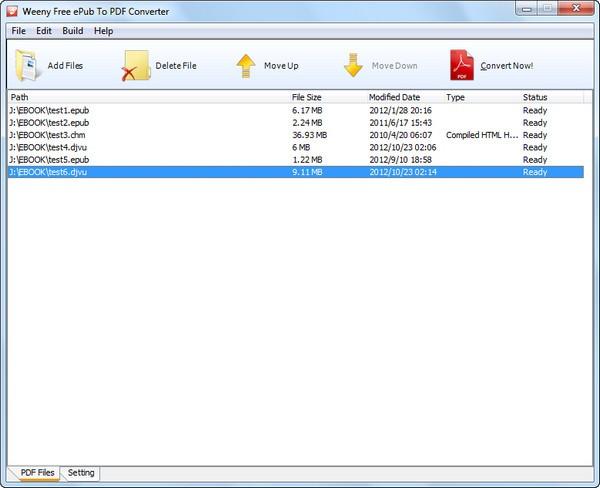This screenshot has width=600, height=488.
Task: Maximize the converter window
Action: 549,10
